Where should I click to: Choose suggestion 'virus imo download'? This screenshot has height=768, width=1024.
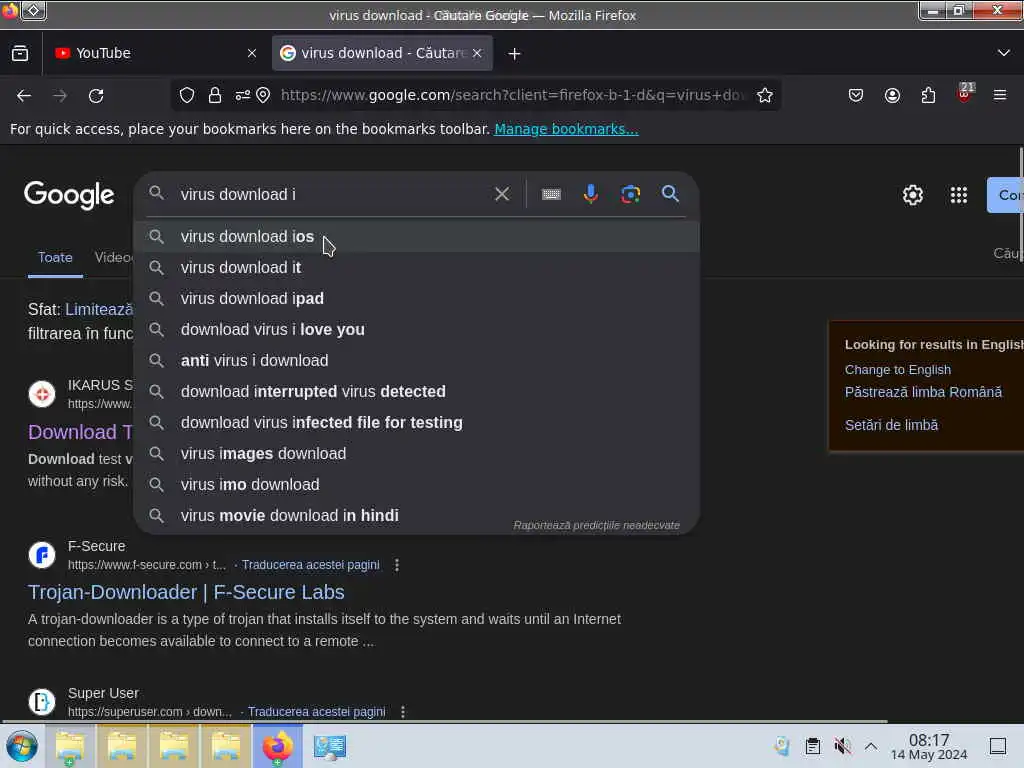pyautogui.click(x=417, y=485)
